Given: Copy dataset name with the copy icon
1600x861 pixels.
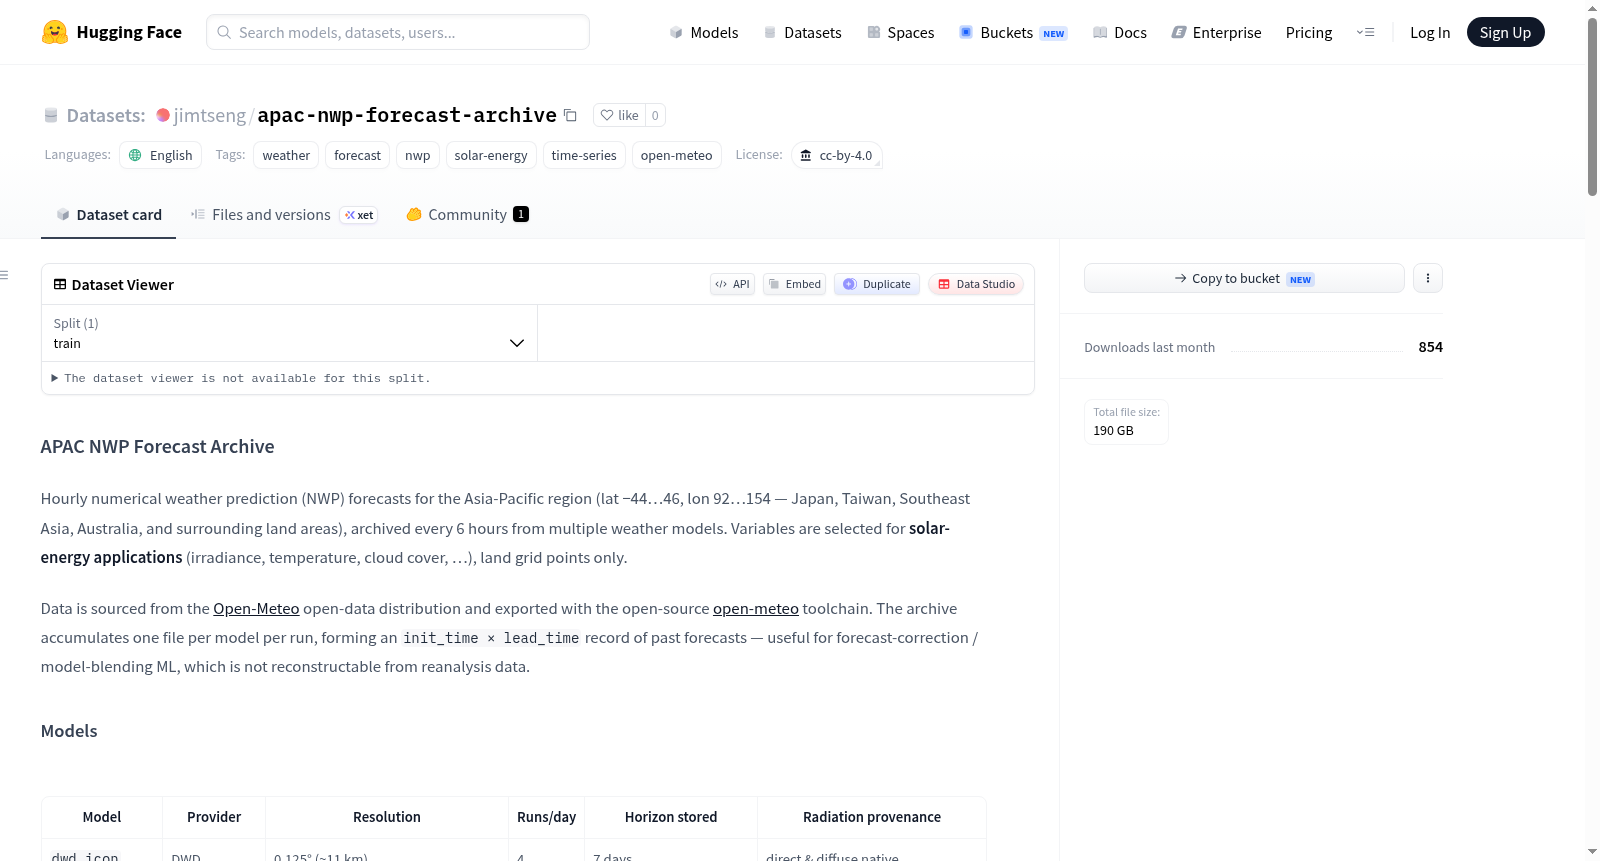Looking at the screenshot, I should (570, 115).
